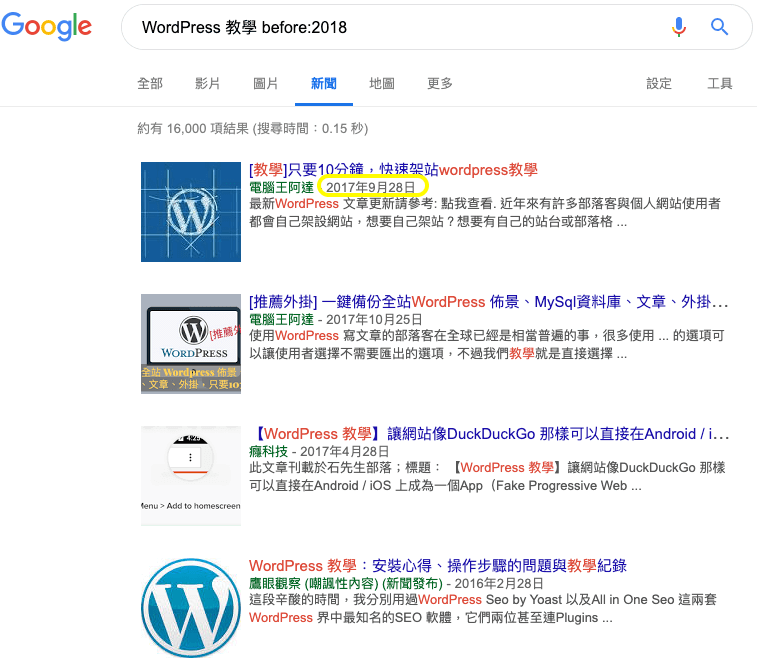Image resolution: width=757 pixels, height=658 pixels.
Task: Open result 只要10分鐘，快速架站wordpress教學
Action: tap(393, 169)
